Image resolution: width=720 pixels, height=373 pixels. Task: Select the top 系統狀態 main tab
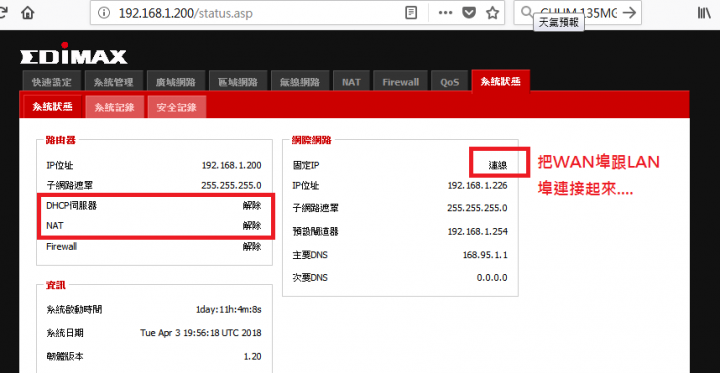(501, 81)
